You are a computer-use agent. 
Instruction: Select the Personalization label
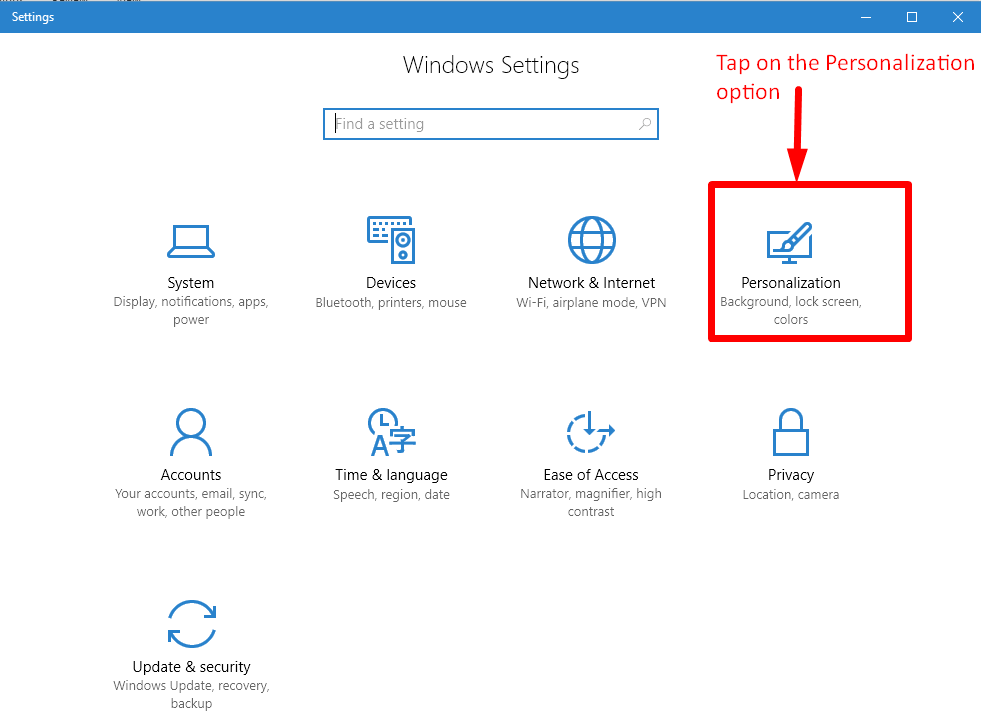click(791, 283)
